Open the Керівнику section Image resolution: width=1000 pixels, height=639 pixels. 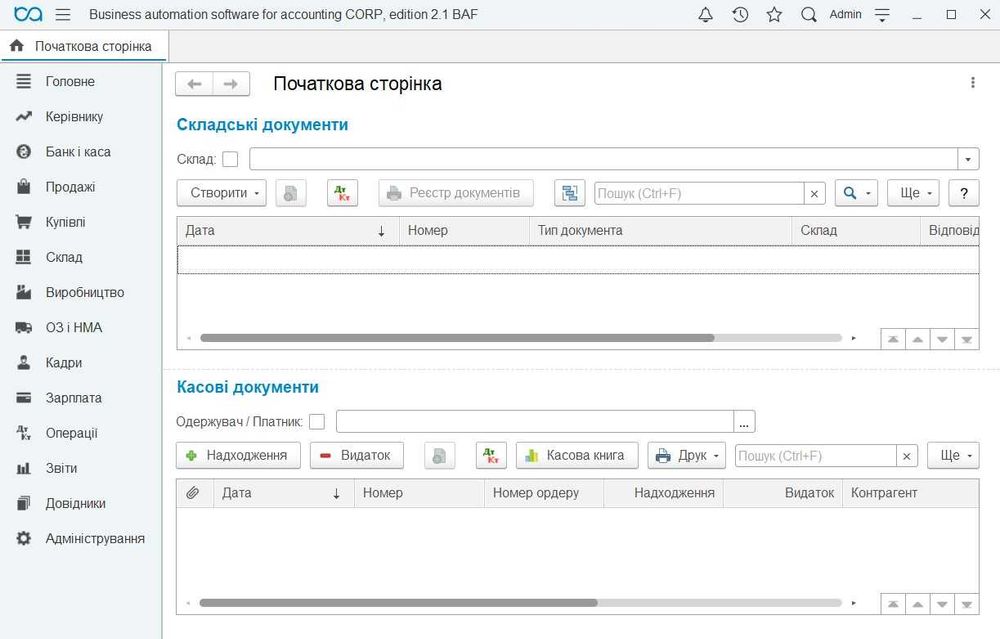[74, 117]
